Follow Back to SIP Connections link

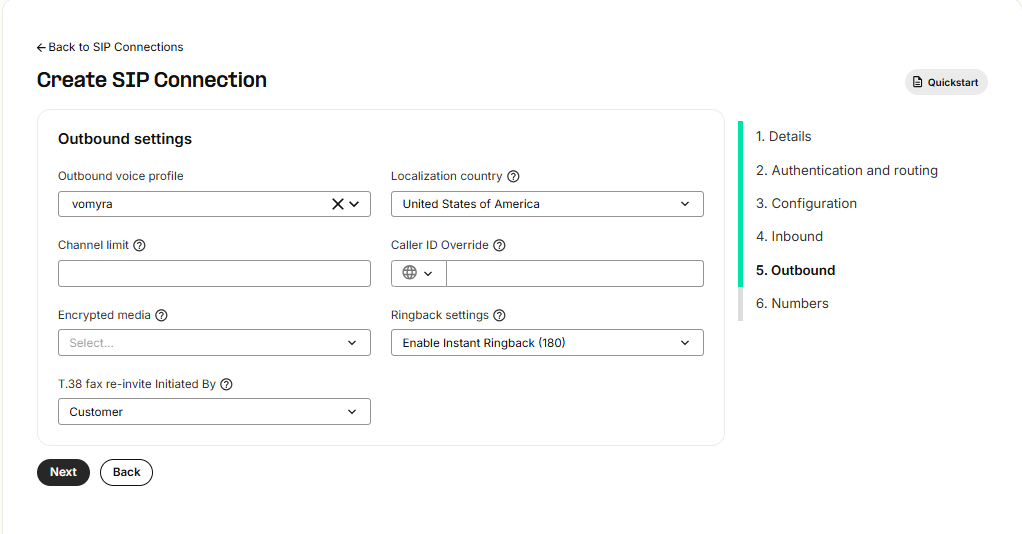[110, 47]
